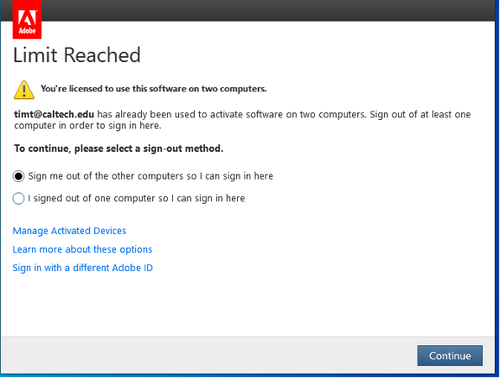Click 'To continue, please select a sign-out method' text
Viewport: 500px width, 378px height.
pyautogui.click(x=119, y=148)
